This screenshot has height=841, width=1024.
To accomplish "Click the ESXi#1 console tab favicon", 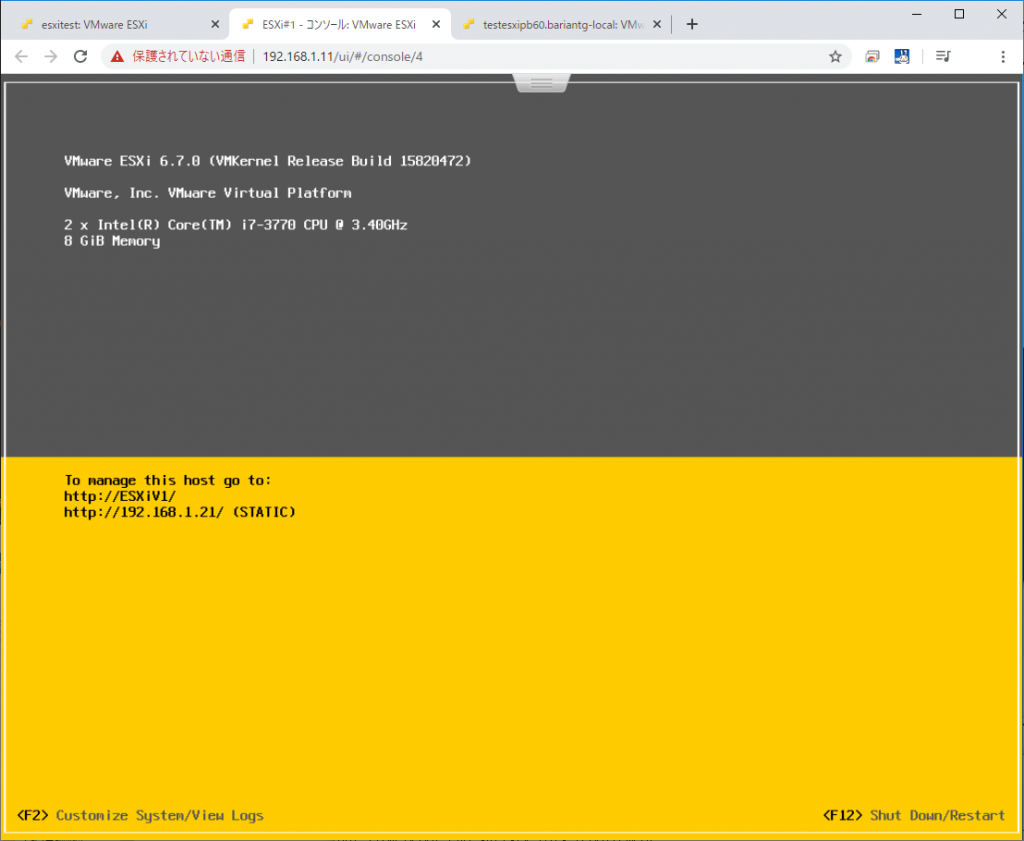I will click(x=248, y=24).
